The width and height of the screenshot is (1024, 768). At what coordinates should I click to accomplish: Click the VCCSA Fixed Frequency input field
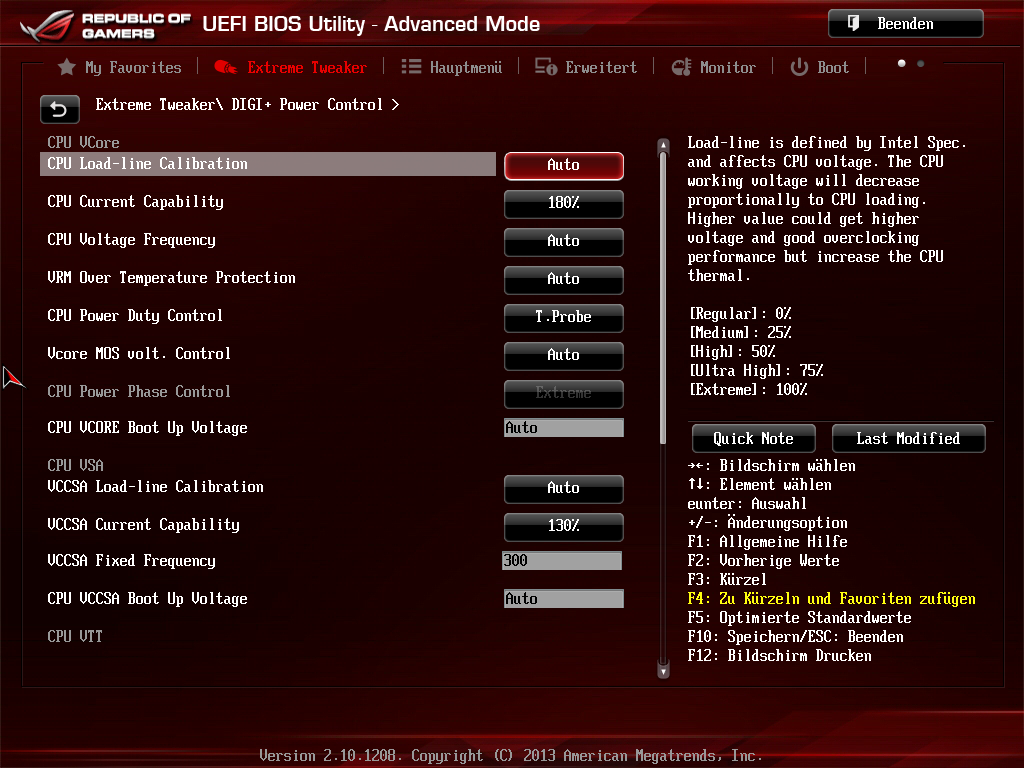coord(562,561)
